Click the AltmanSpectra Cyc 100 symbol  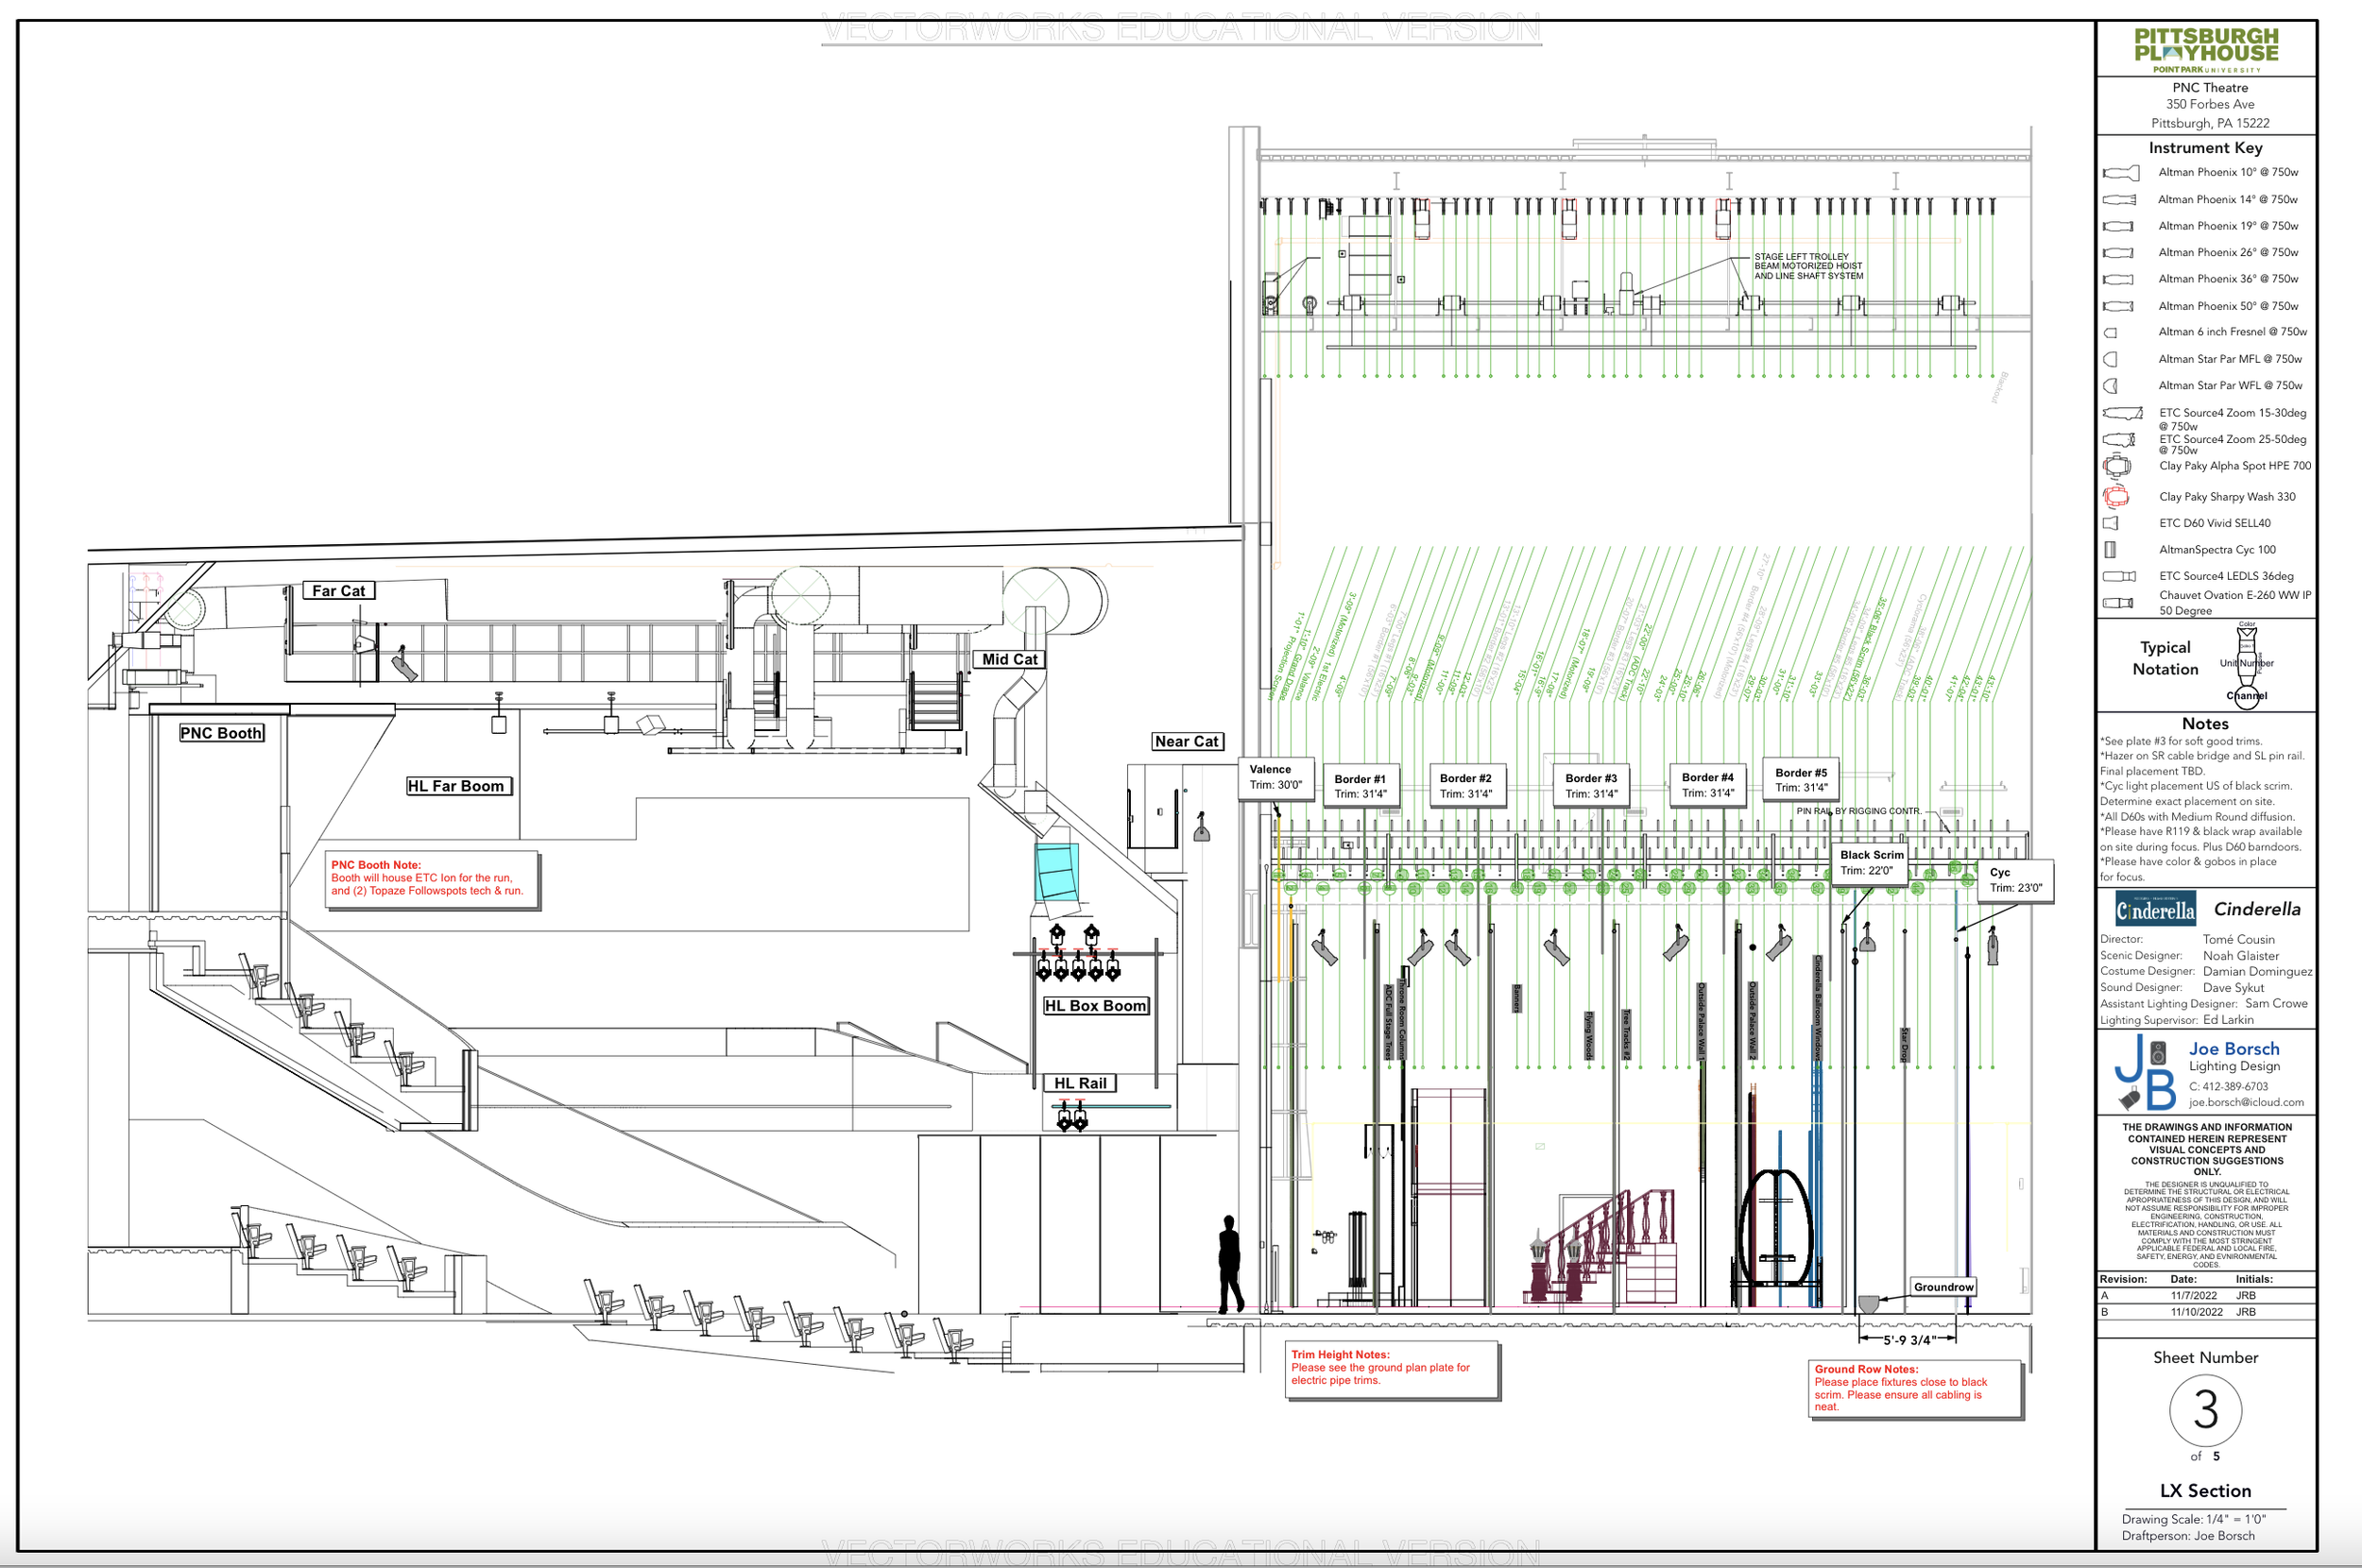(2110, 550)
